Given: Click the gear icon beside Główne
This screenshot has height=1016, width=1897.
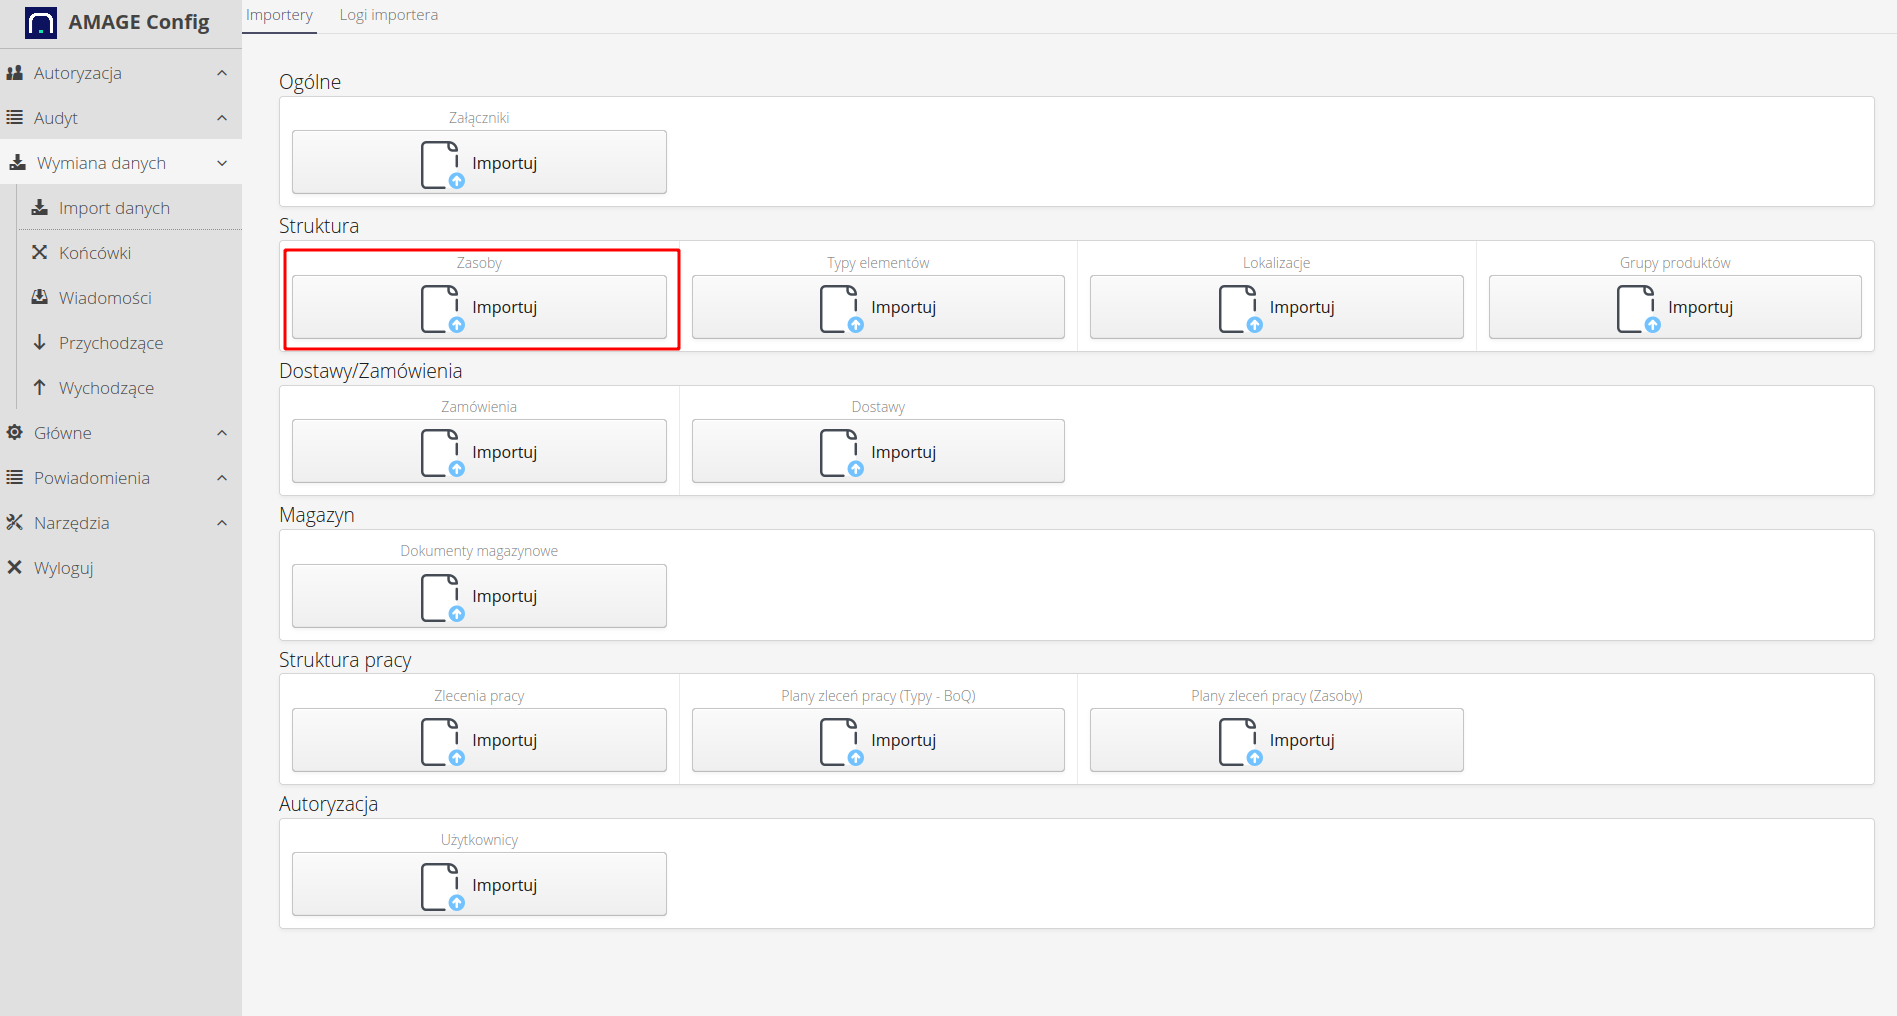Looking at the screenshot, I should (15, 433).
